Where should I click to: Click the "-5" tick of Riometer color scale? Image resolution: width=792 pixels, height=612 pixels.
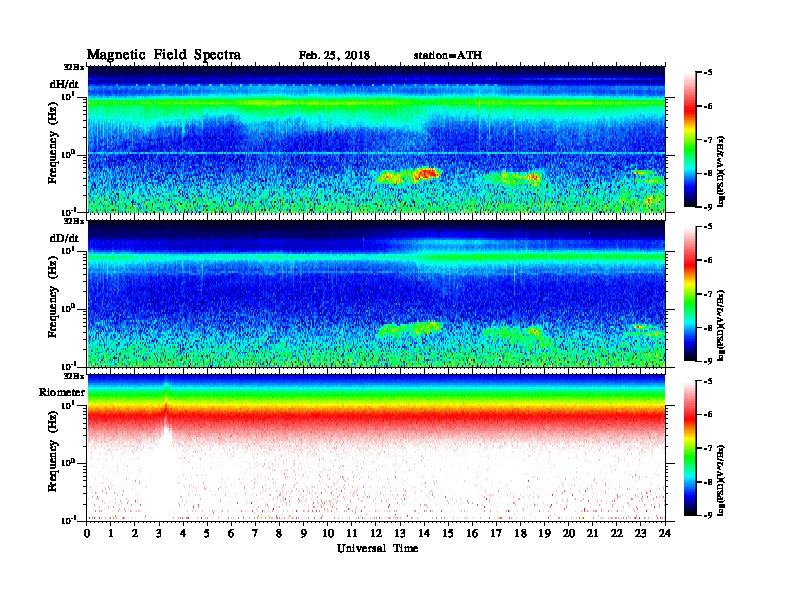tap(708, 381)
